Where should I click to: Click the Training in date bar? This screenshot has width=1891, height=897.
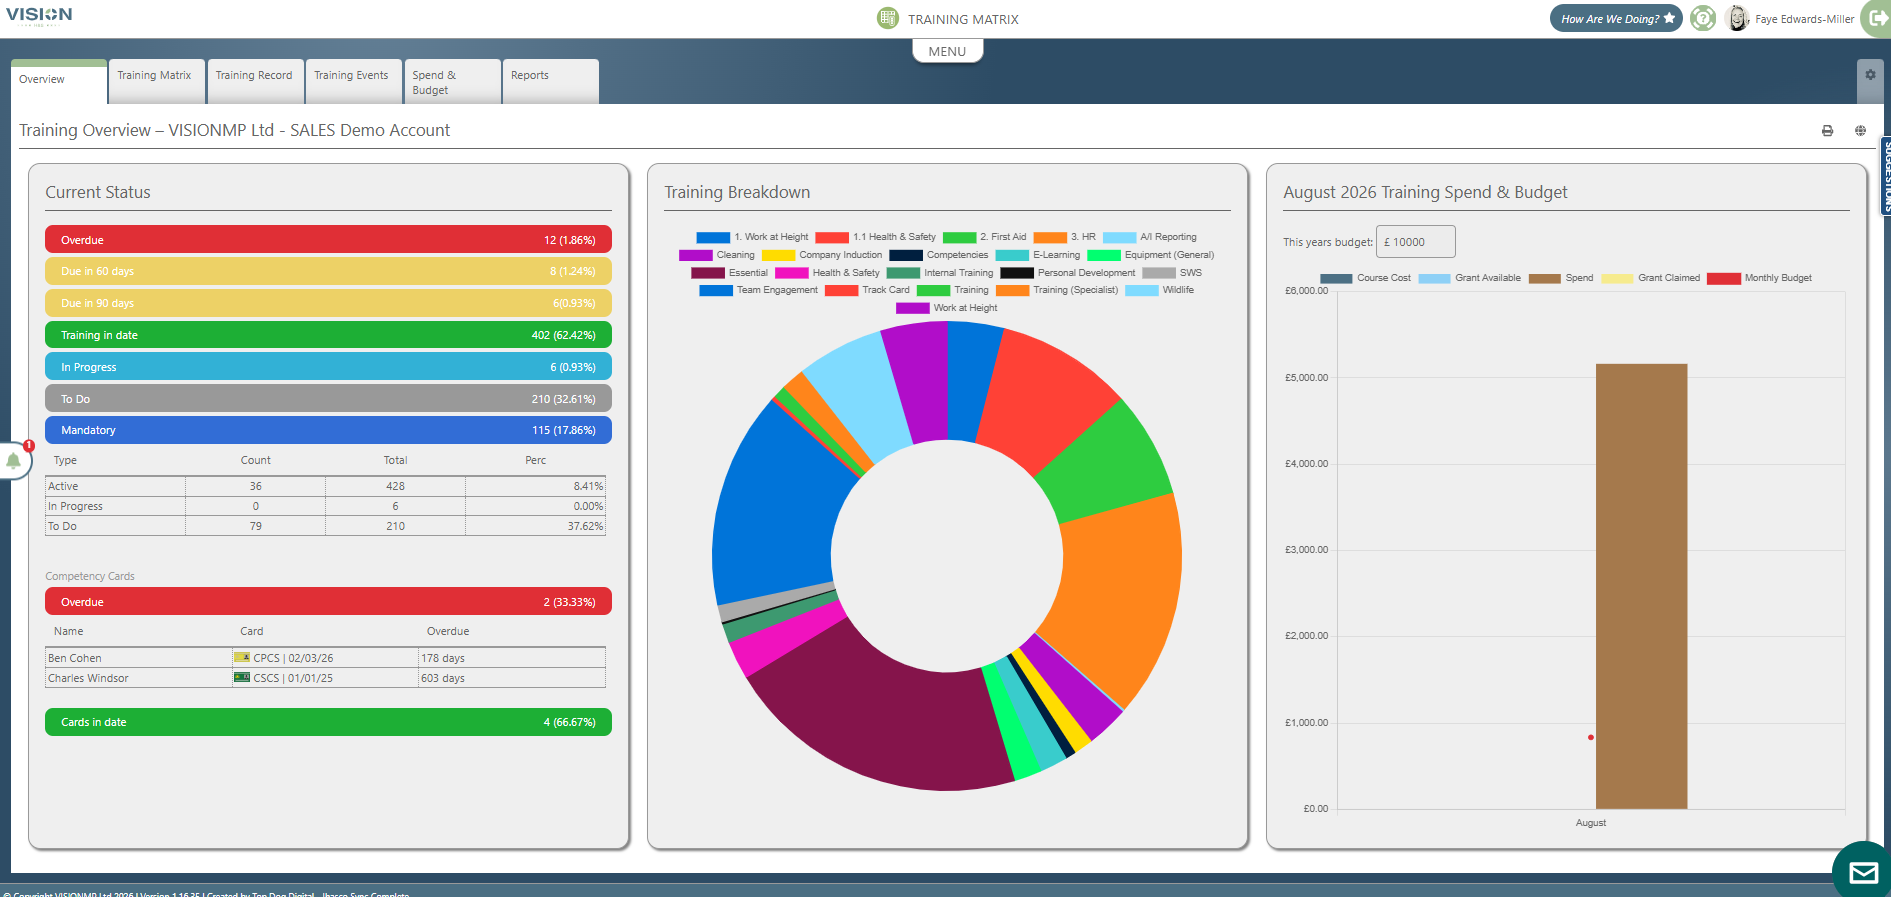[x=328, y=335]
